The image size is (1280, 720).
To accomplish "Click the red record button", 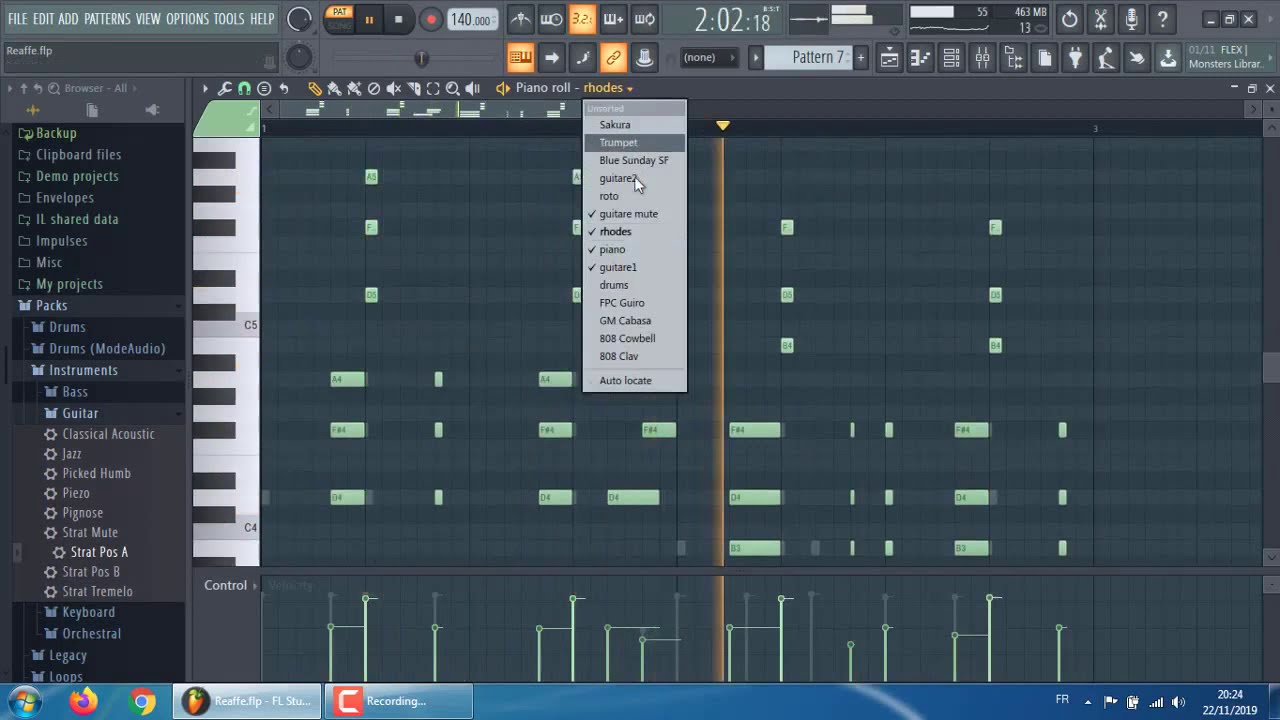I will pyautogui.click(x=431, y=20).
